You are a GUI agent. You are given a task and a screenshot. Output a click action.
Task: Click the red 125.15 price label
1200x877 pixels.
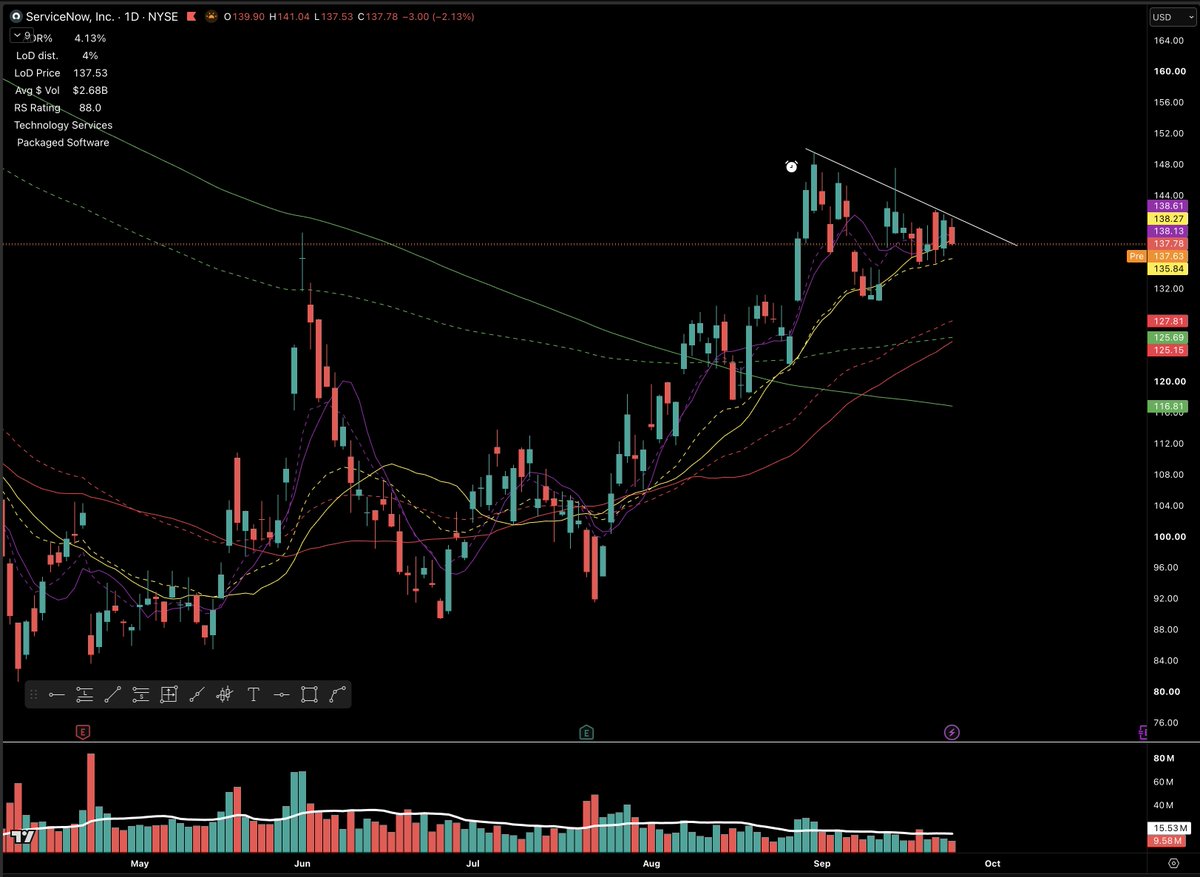[x=1168, y=350]
